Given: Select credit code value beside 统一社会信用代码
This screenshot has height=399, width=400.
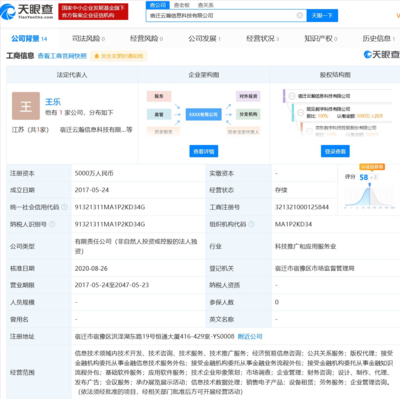Looking at the screenshot, I should pos(110,207).
